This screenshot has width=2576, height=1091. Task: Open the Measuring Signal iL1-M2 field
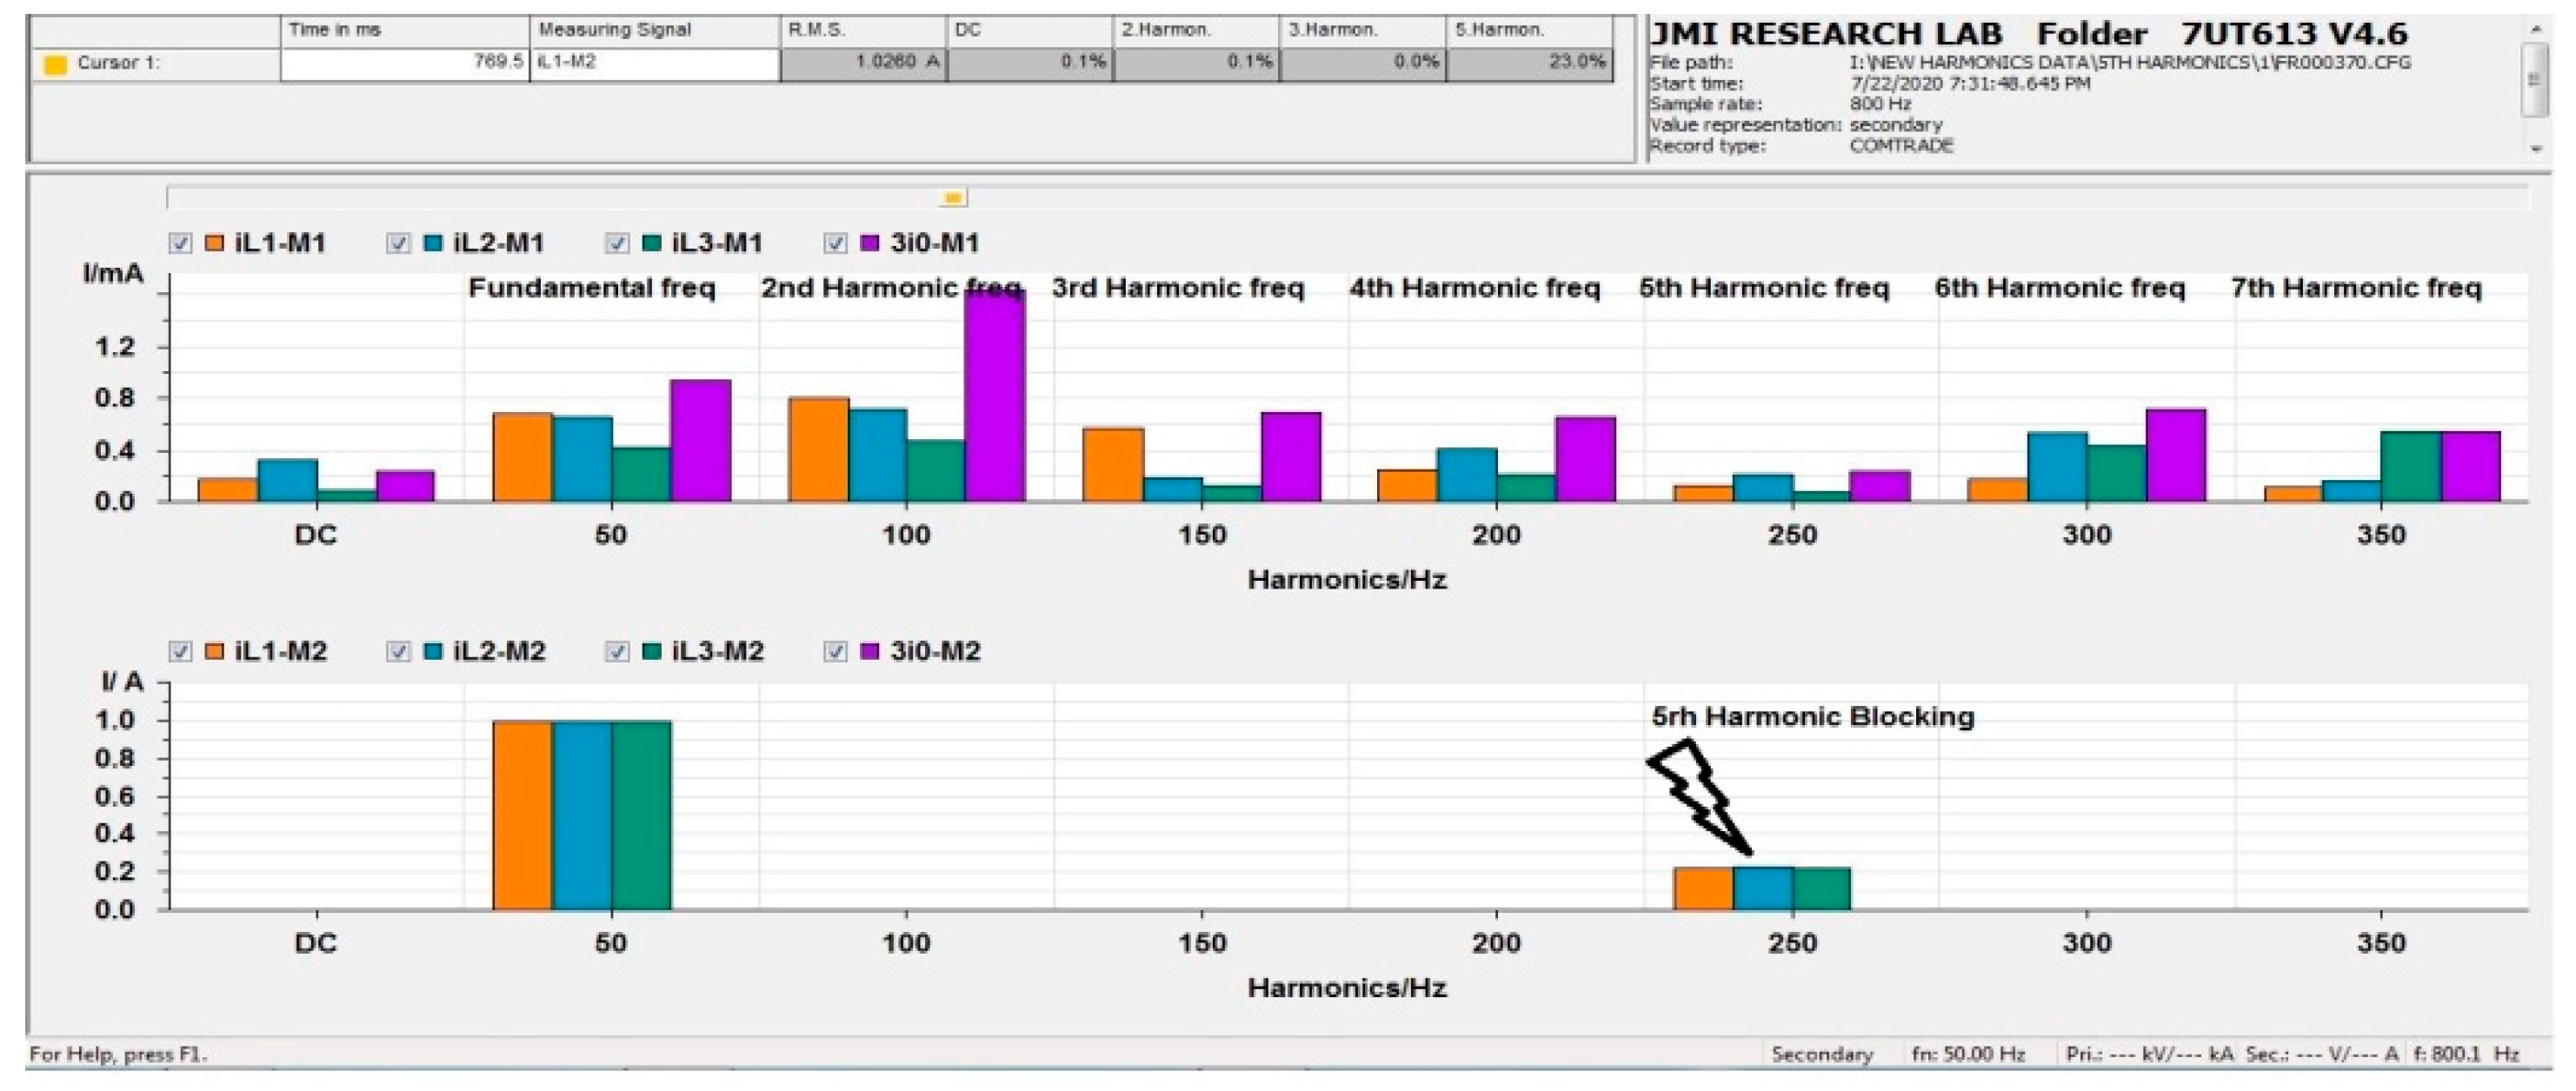pos(653,63)
